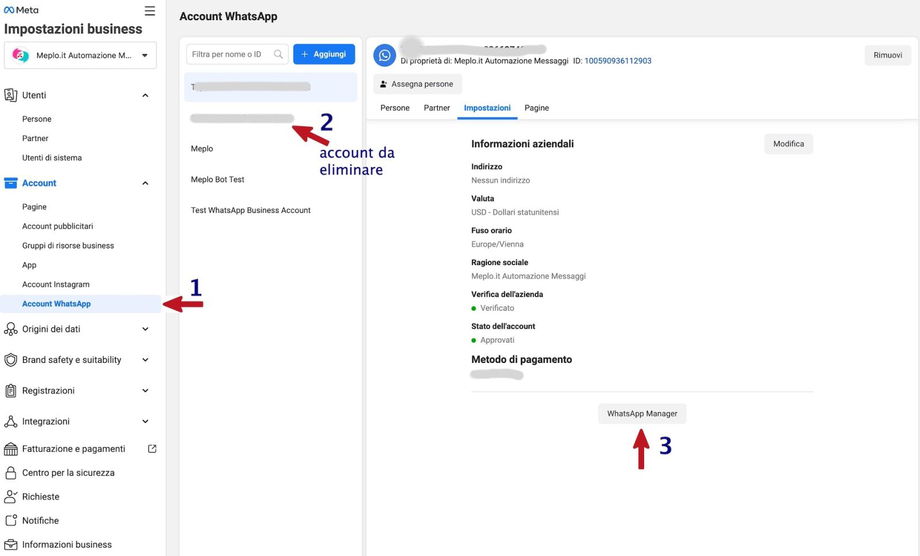Click the Meplo.it business profile avatar

21,55
